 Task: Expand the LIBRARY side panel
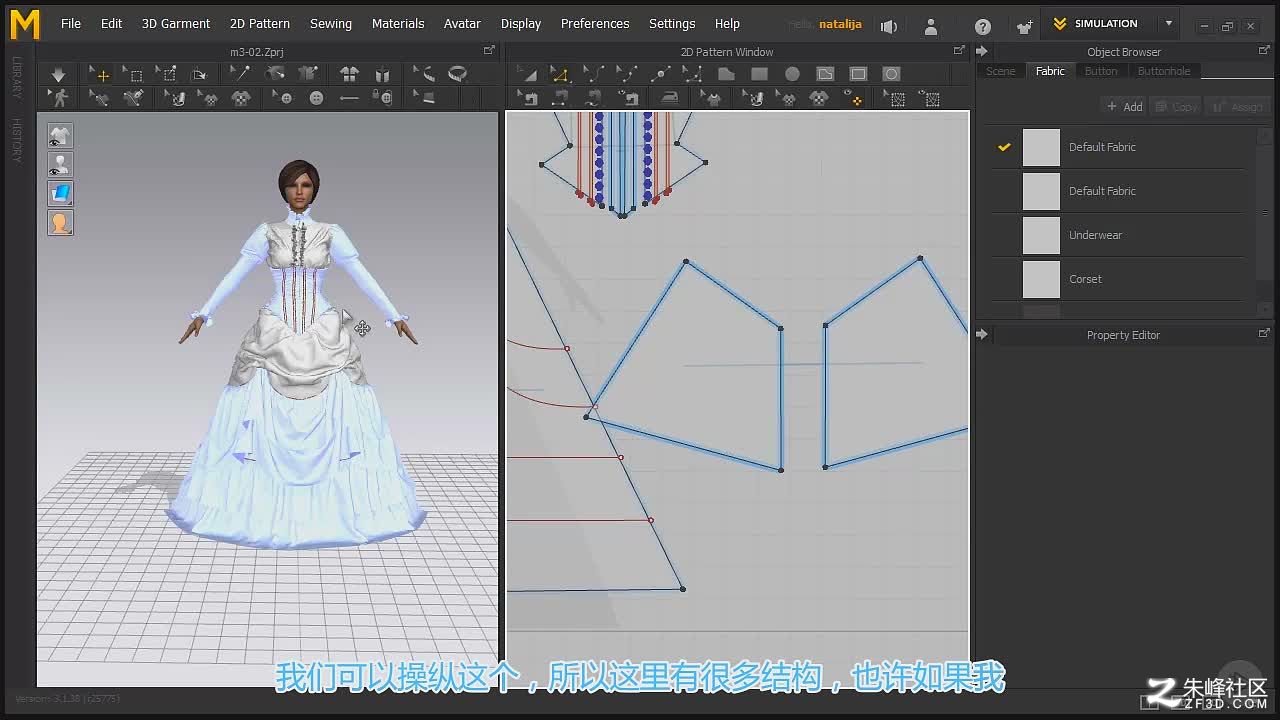pos(16,77)
